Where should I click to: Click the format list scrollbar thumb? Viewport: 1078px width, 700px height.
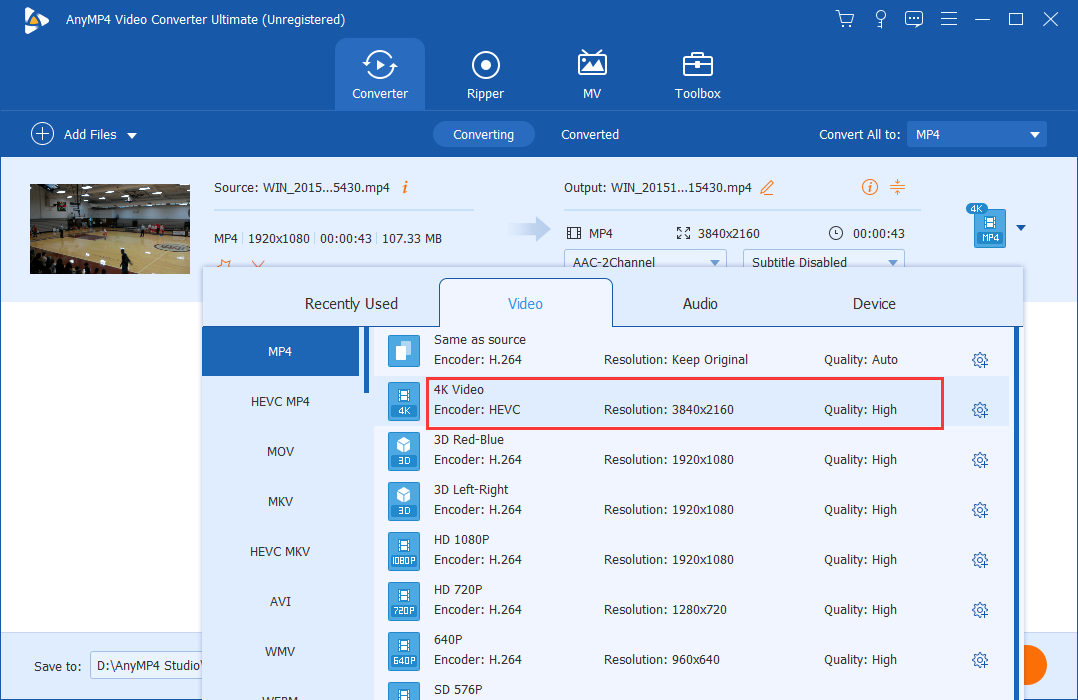[x=366, y=360]
